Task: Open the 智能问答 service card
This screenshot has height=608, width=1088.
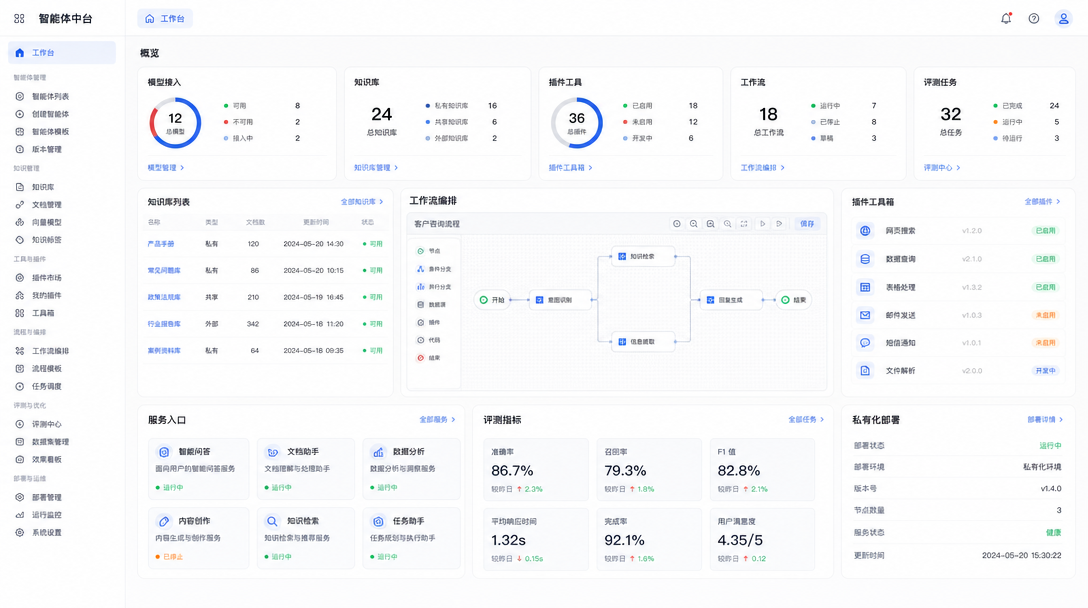Action: (x=198, y=468)
